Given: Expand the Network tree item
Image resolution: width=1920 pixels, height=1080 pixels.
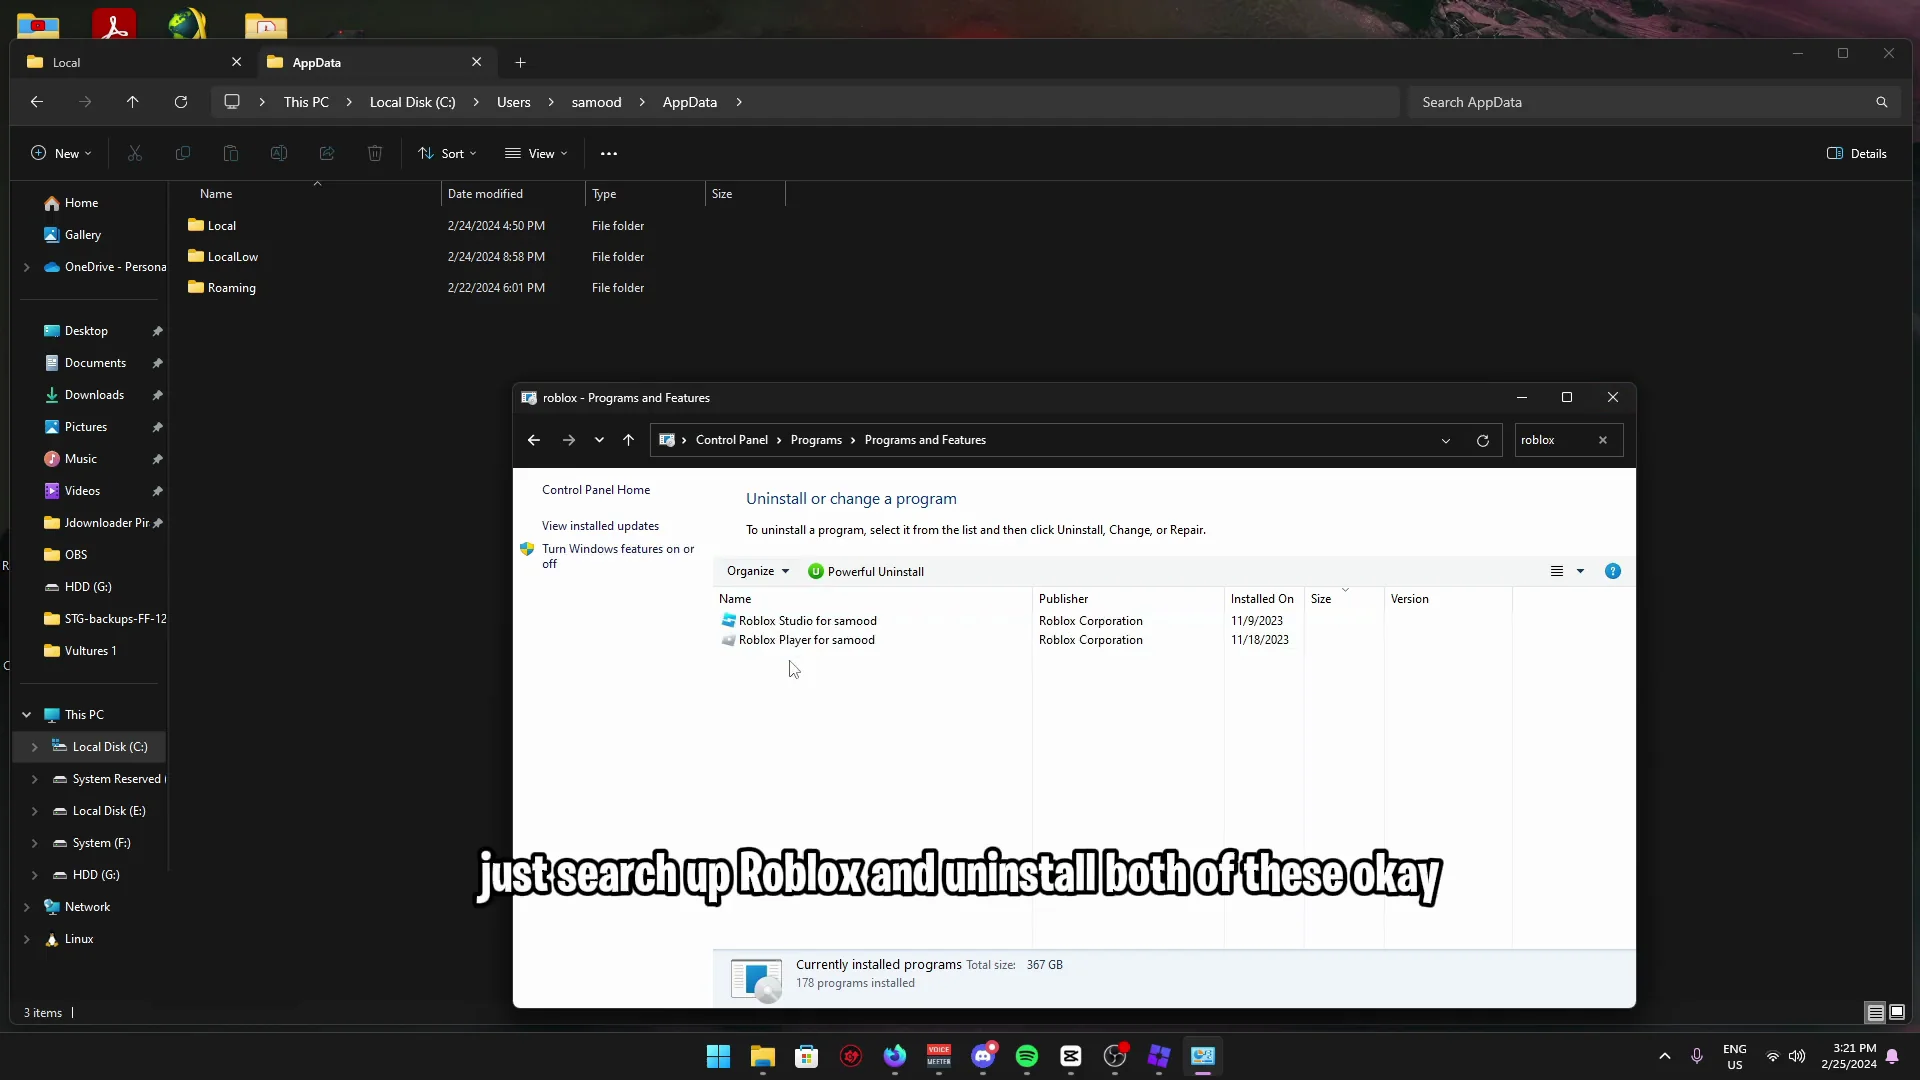Looking at the screenshot, I should 27,907.
